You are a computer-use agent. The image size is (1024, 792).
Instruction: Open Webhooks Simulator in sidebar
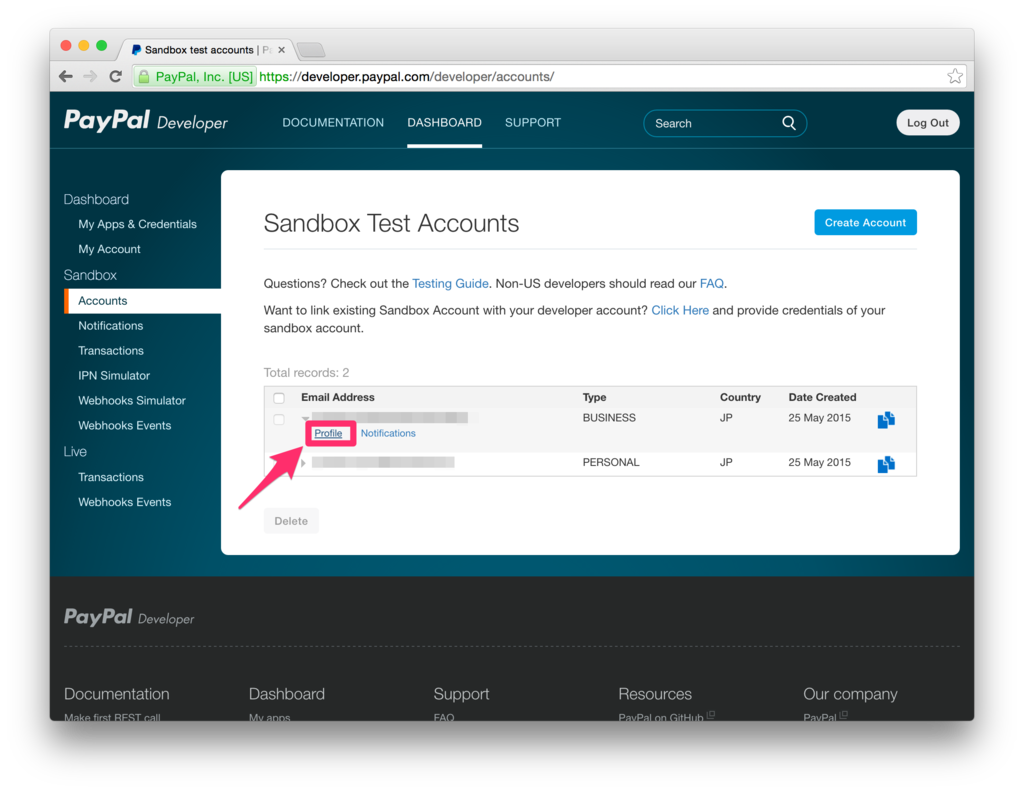tap(132, 400)
